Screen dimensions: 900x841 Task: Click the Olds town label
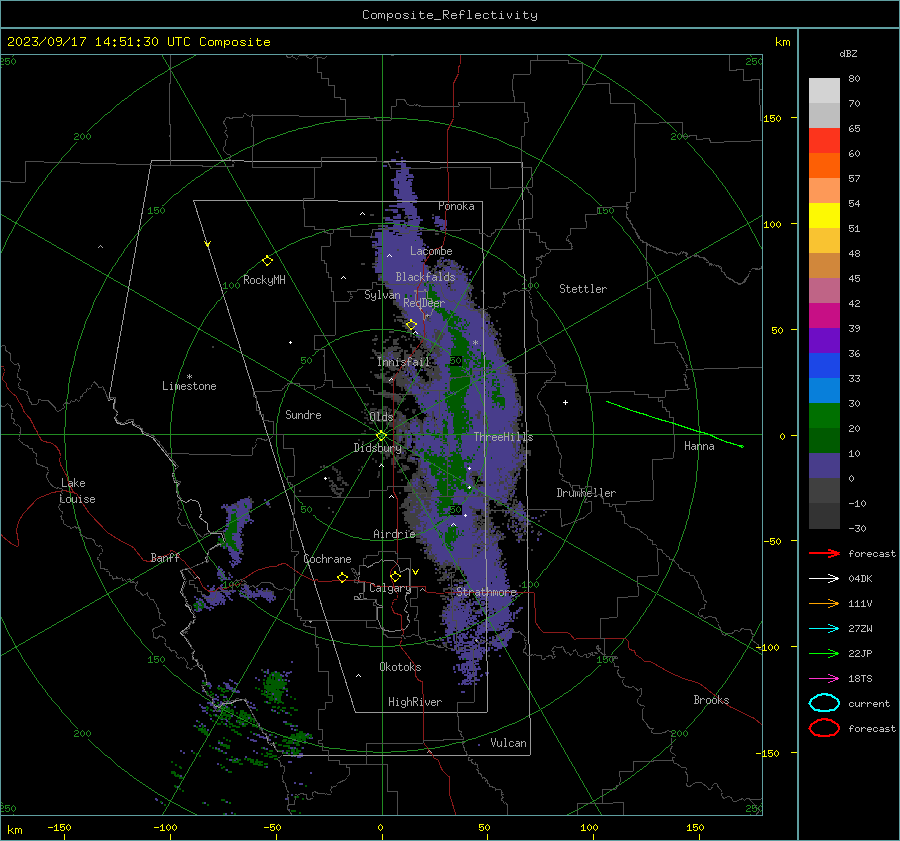(x=381, y=417)
